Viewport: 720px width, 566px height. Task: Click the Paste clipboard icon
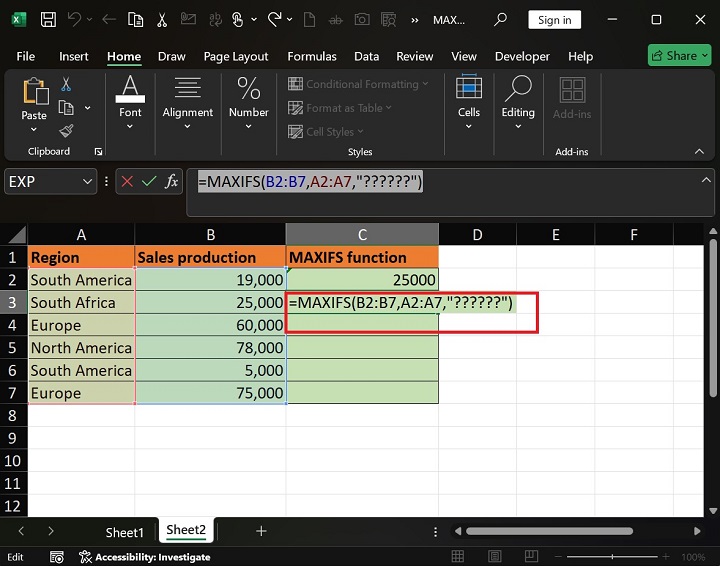tap(34, 92)
